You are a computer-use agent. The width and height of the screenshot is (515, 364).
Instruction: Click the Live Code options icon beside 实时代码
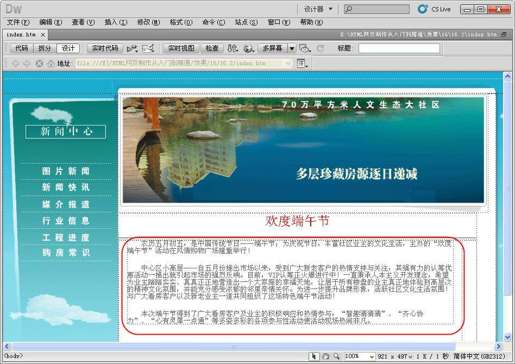coord(132,49)
